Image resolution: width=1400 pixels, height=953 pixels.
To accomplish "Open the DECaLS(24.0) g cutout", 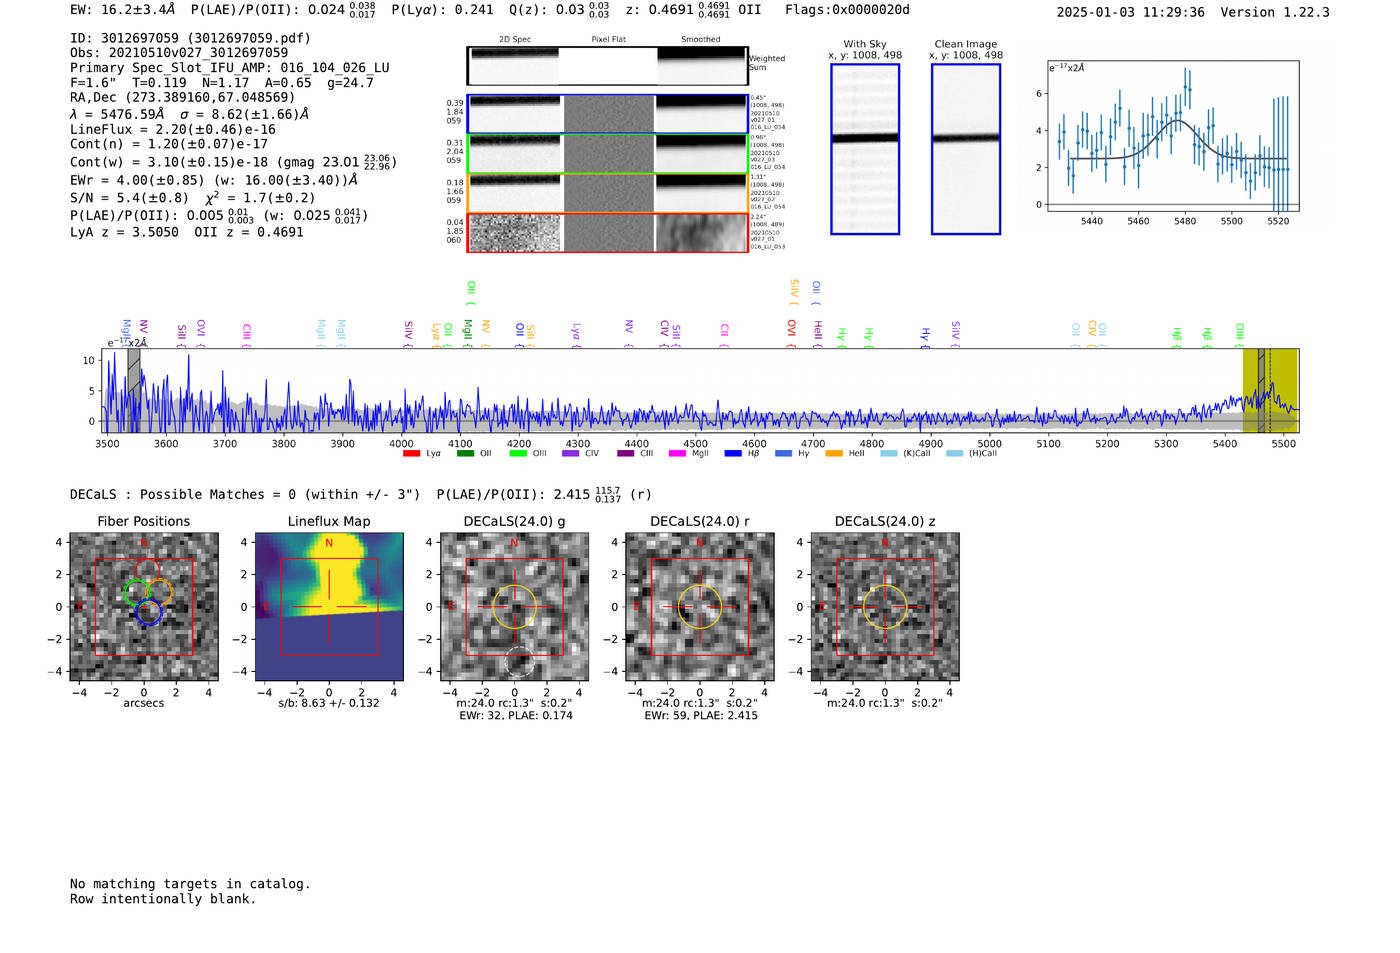I will point(514,606).
